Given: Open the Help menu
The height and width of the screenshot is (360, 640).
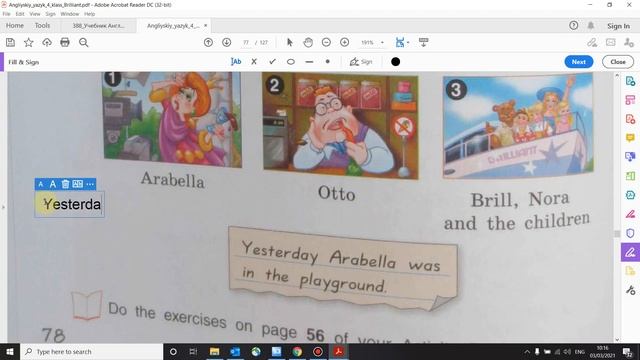Looking at the screenshot, I should [x=89, y=14].
